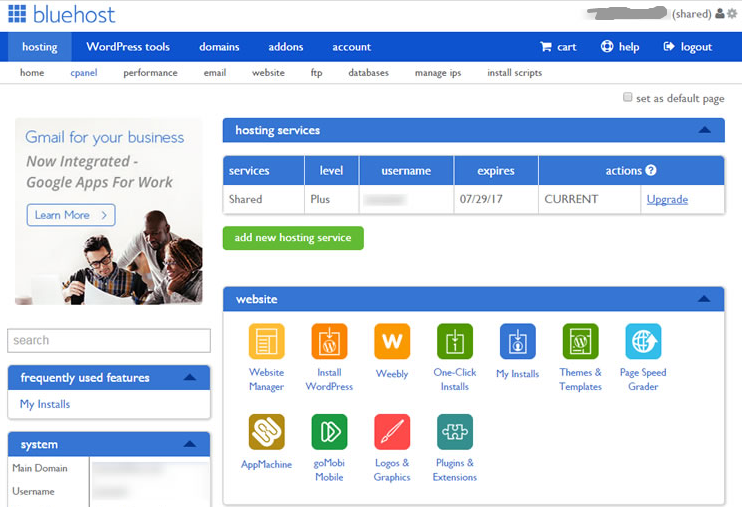Switch to the domains tab
Image resolution: width=742 pixels, height=507 pixels.
(x=219, y=47)
